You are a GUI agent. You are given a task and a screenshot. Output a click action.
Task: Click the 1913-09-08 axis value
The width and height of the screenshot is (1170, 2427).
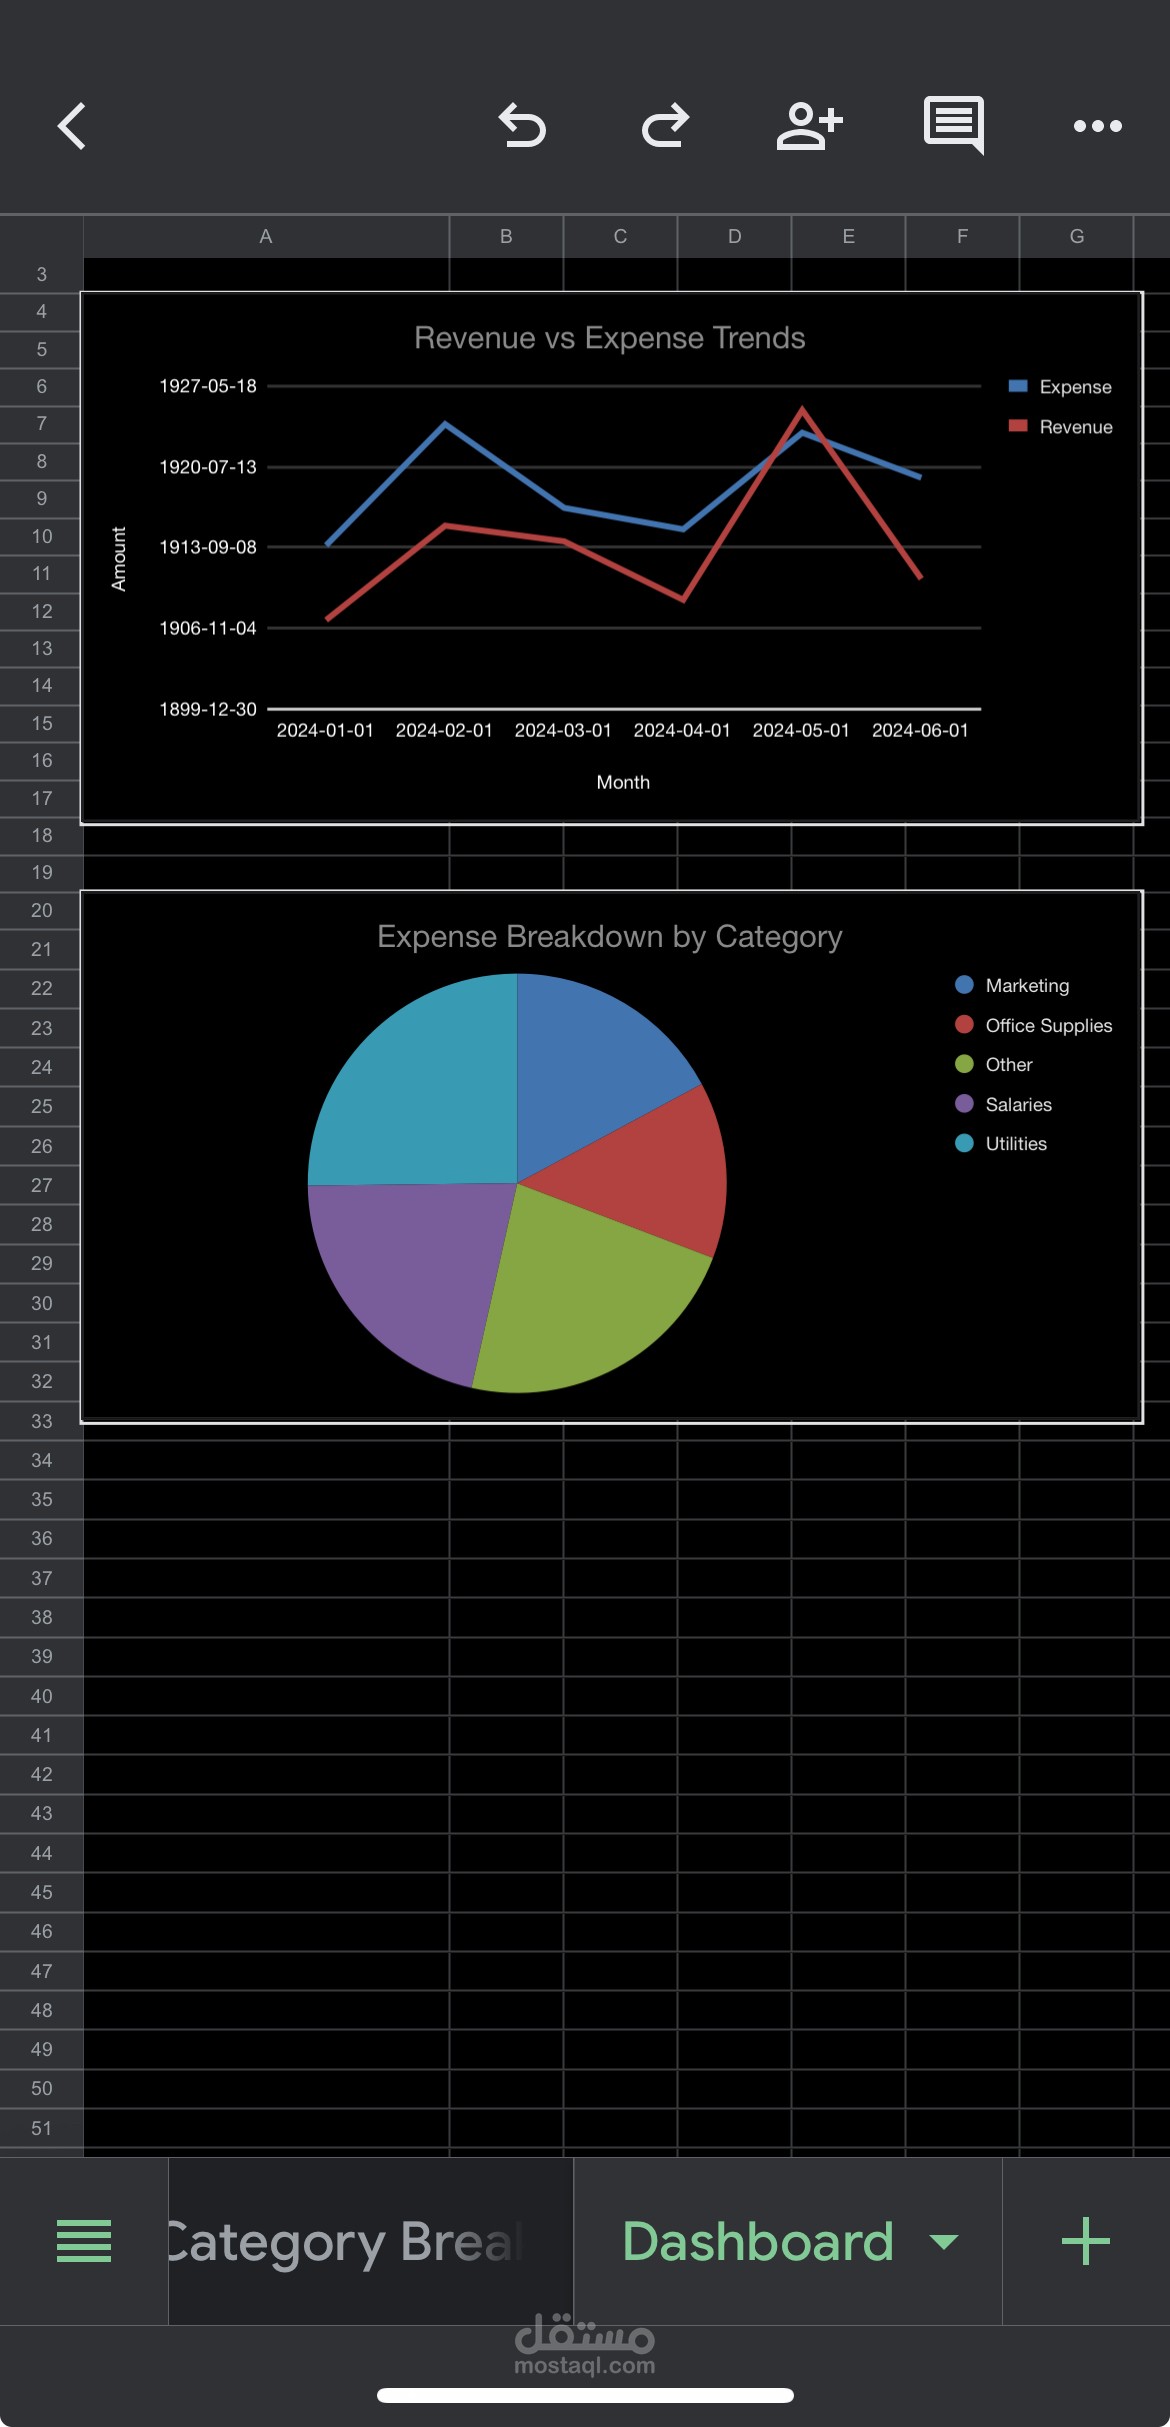pos(208,547)
